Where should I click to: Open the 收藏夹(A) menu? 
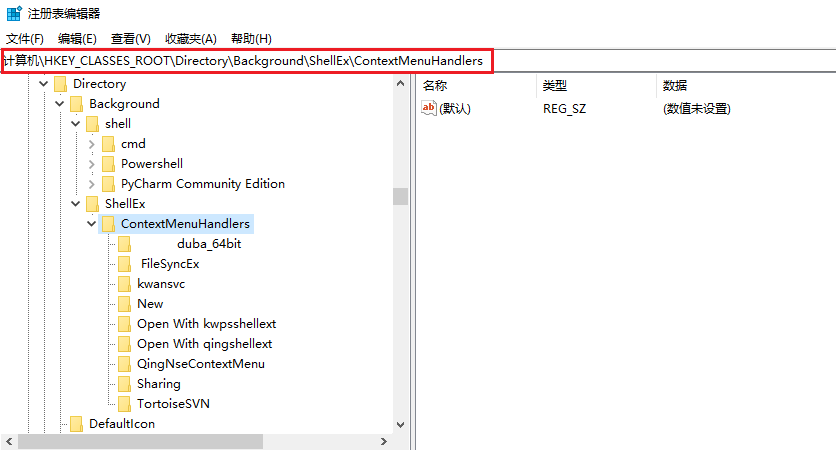(x=190, y=38)
